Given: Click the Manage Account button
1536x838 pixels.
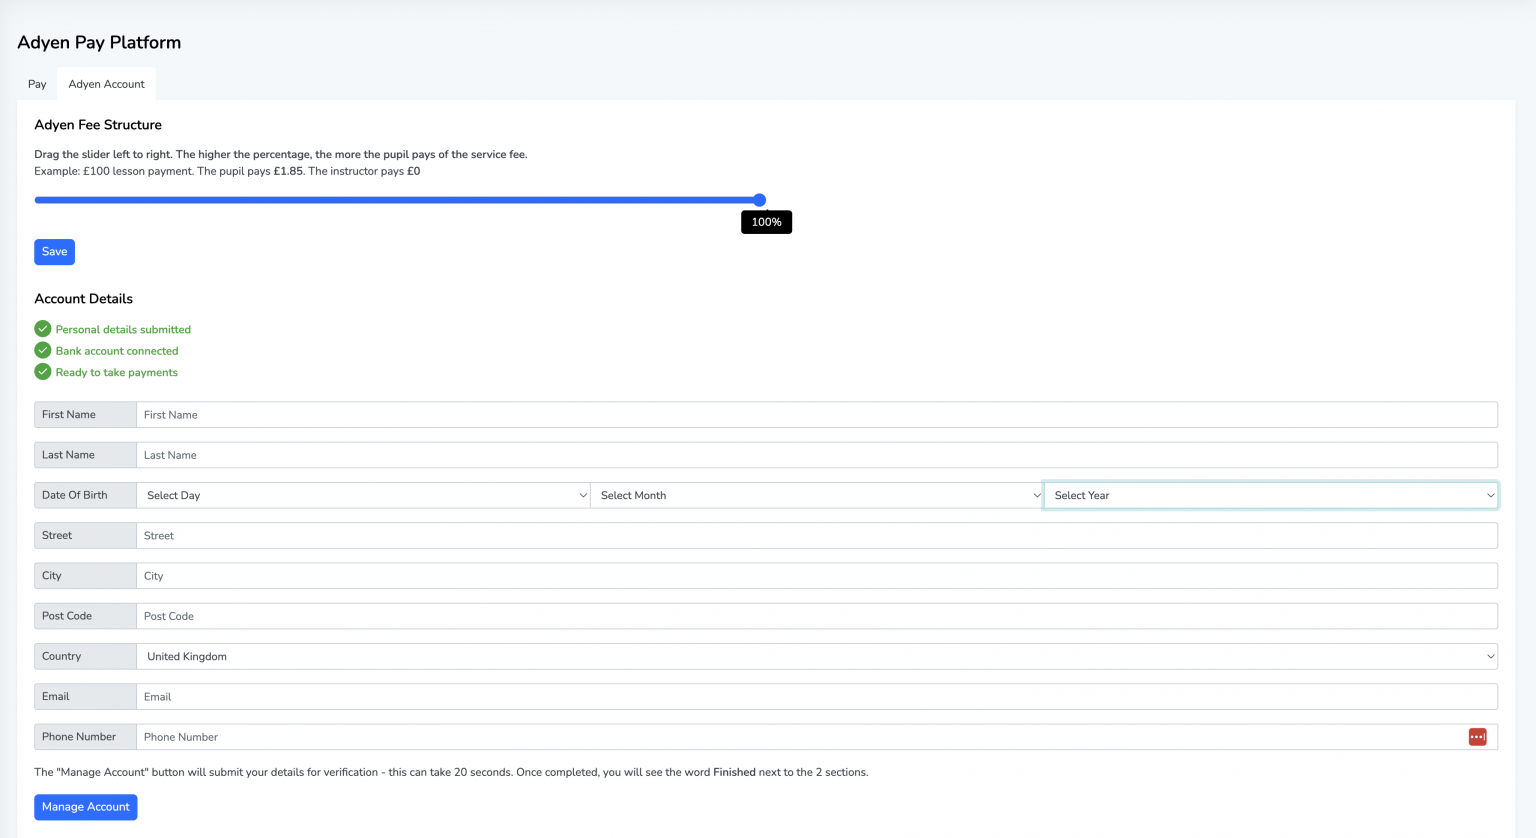Looking at the screenshot, I should [86, 807].
